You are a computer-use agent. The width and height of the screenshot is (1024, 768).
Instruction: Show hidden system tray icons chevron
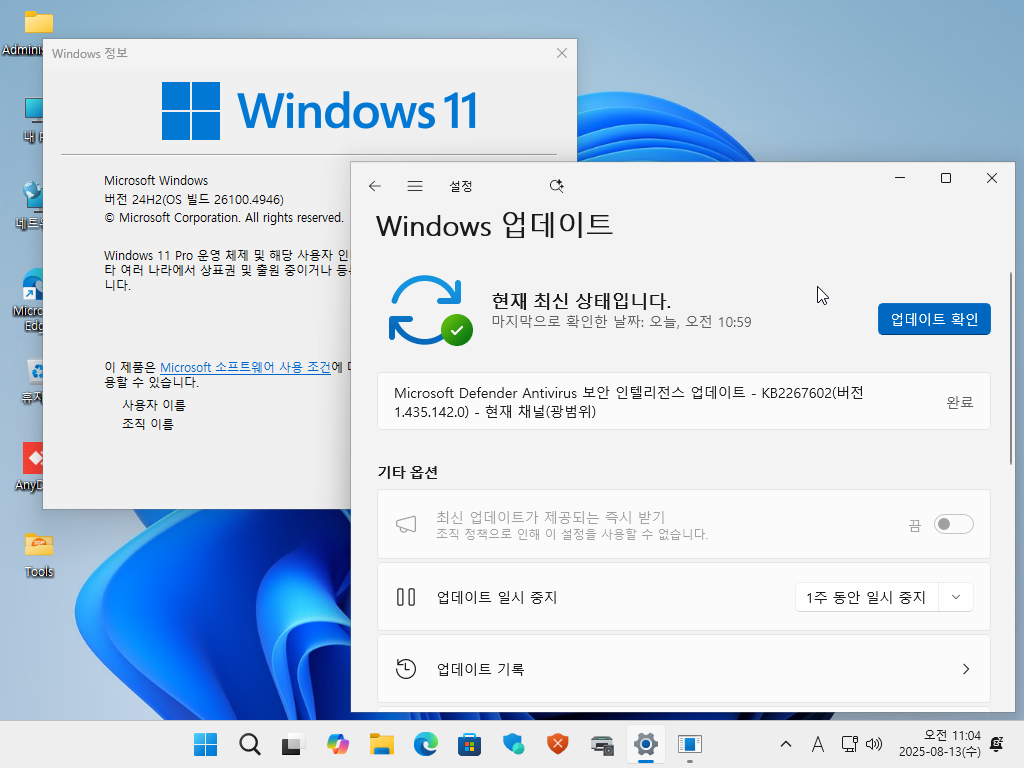(x=786, y=744)
